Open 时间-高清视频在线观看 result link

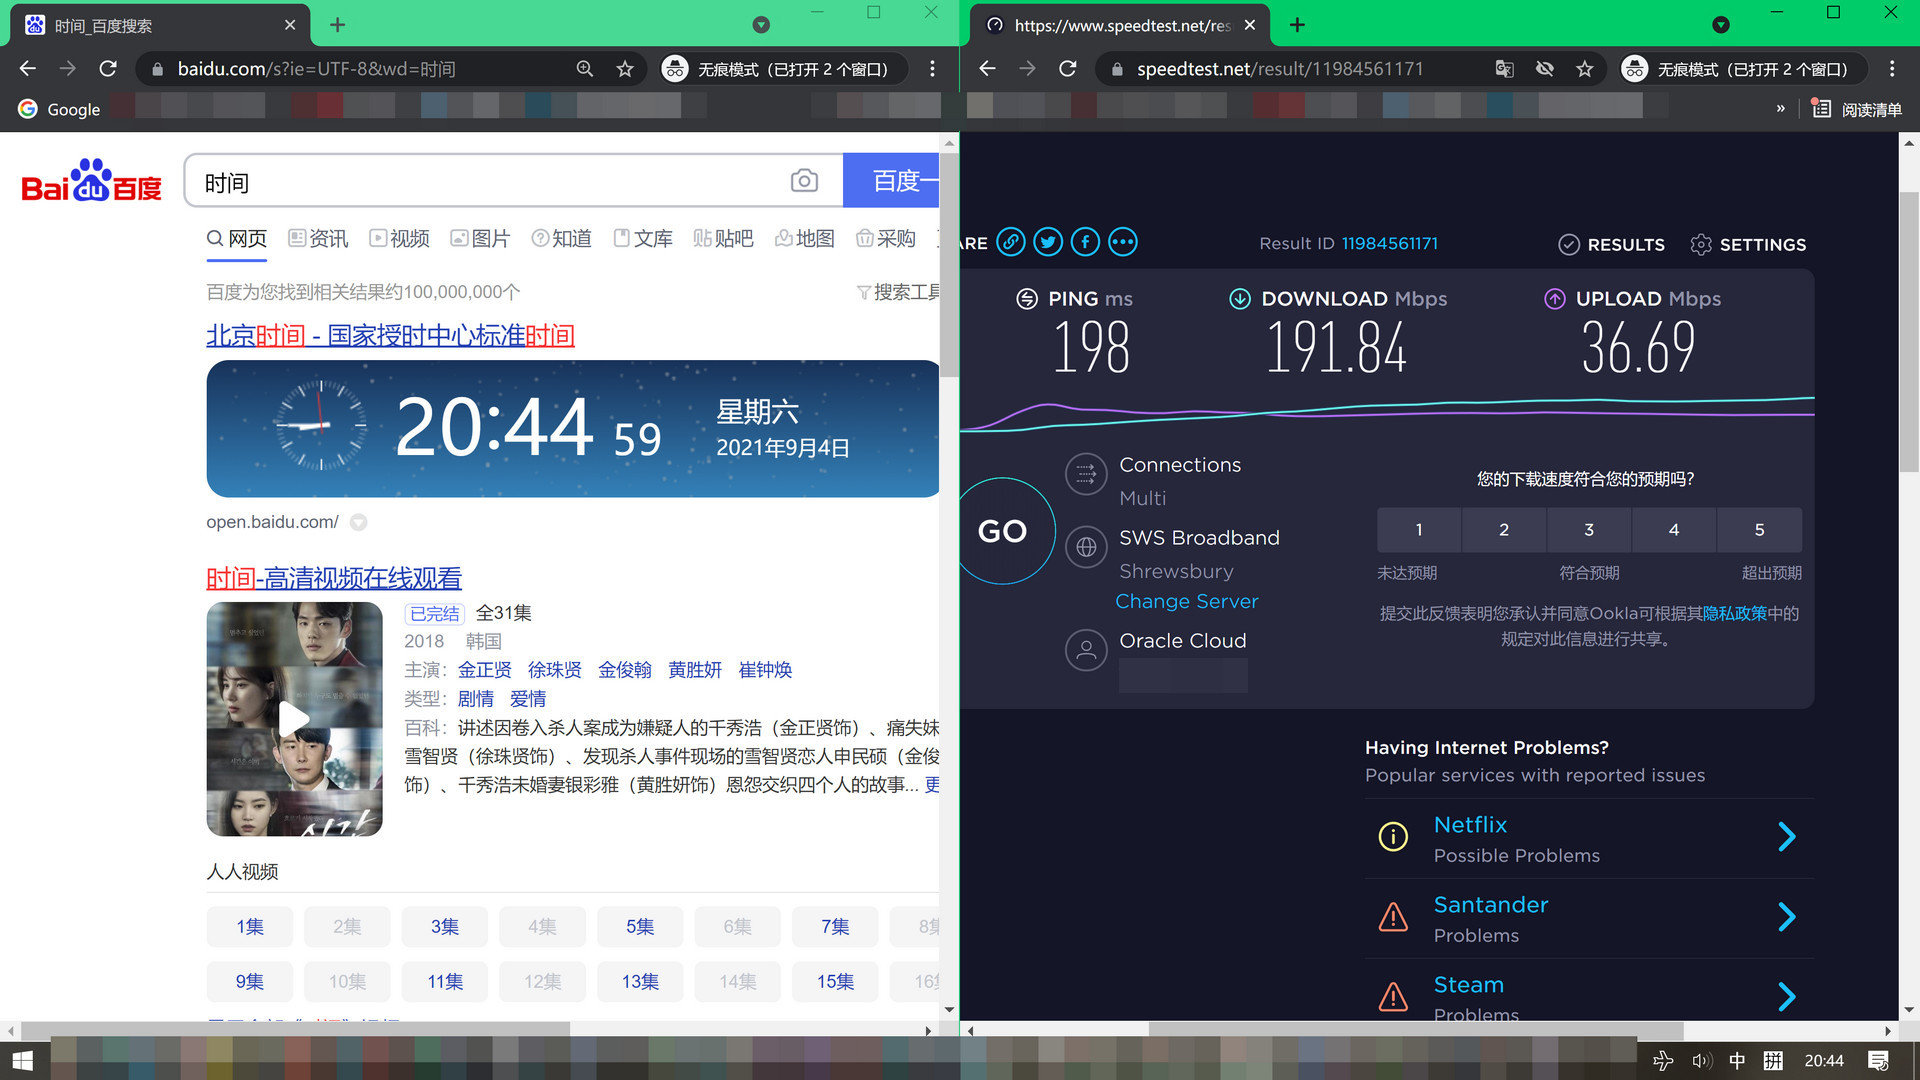[x=334, y=578]
